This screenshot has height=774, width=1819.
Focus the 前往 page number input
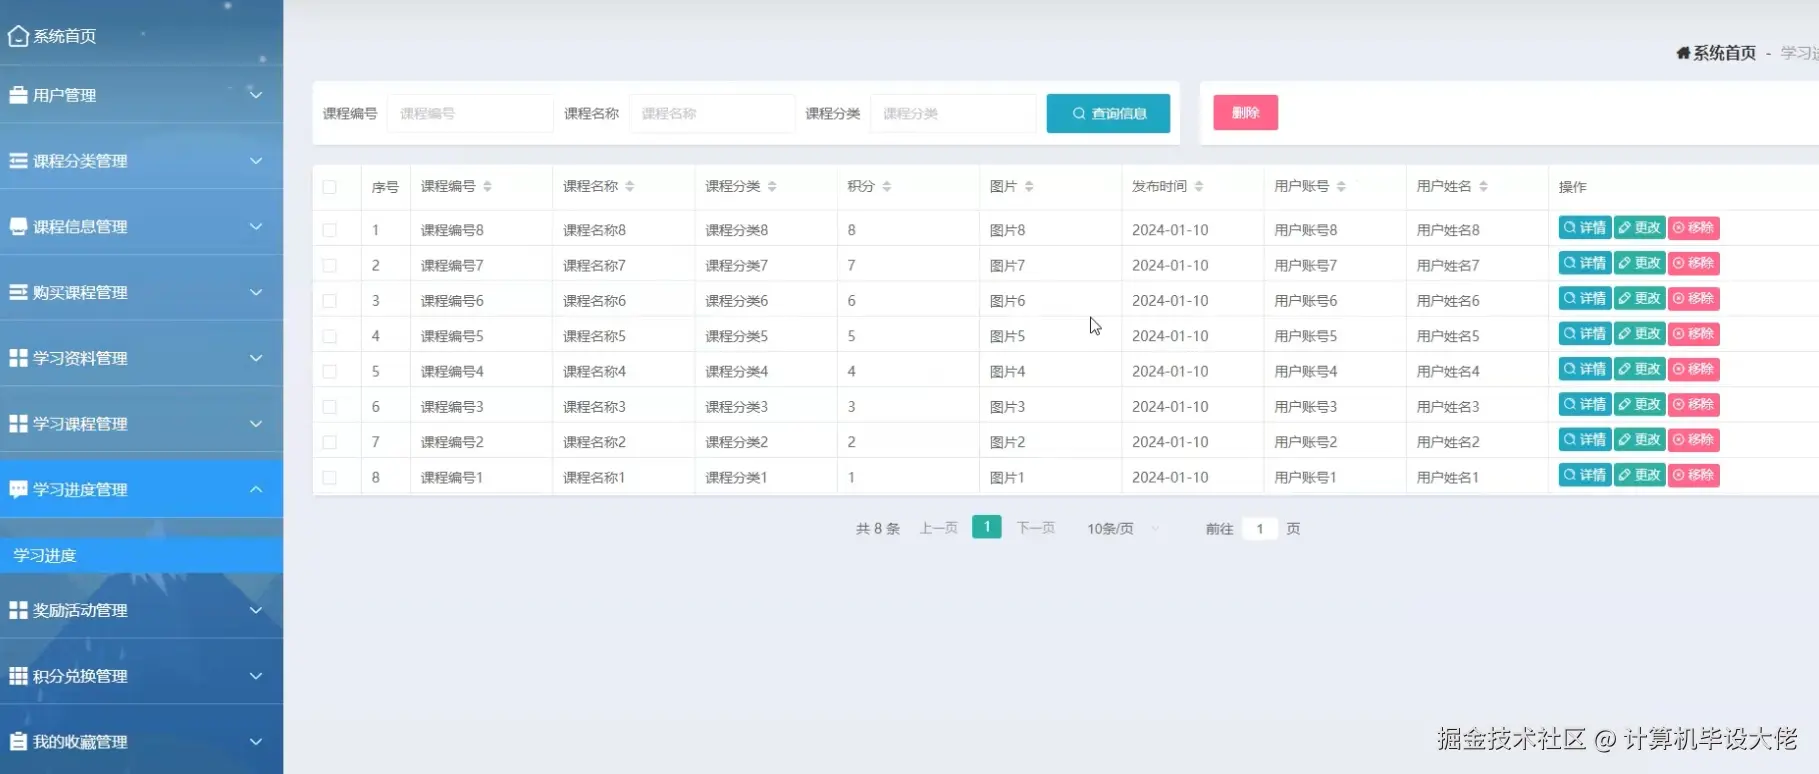pyautogui.click(x=1260, y=529)
